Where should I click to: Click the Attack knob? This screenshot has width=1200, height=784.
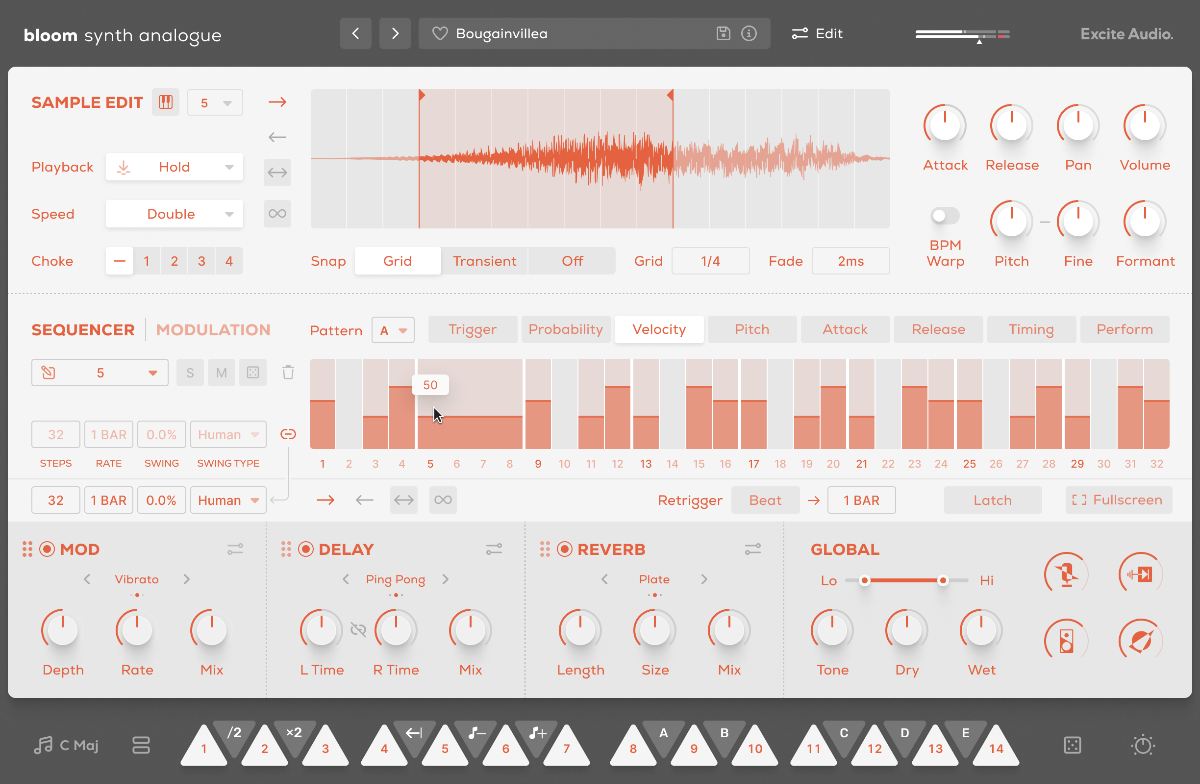click(x=945, y=125)
